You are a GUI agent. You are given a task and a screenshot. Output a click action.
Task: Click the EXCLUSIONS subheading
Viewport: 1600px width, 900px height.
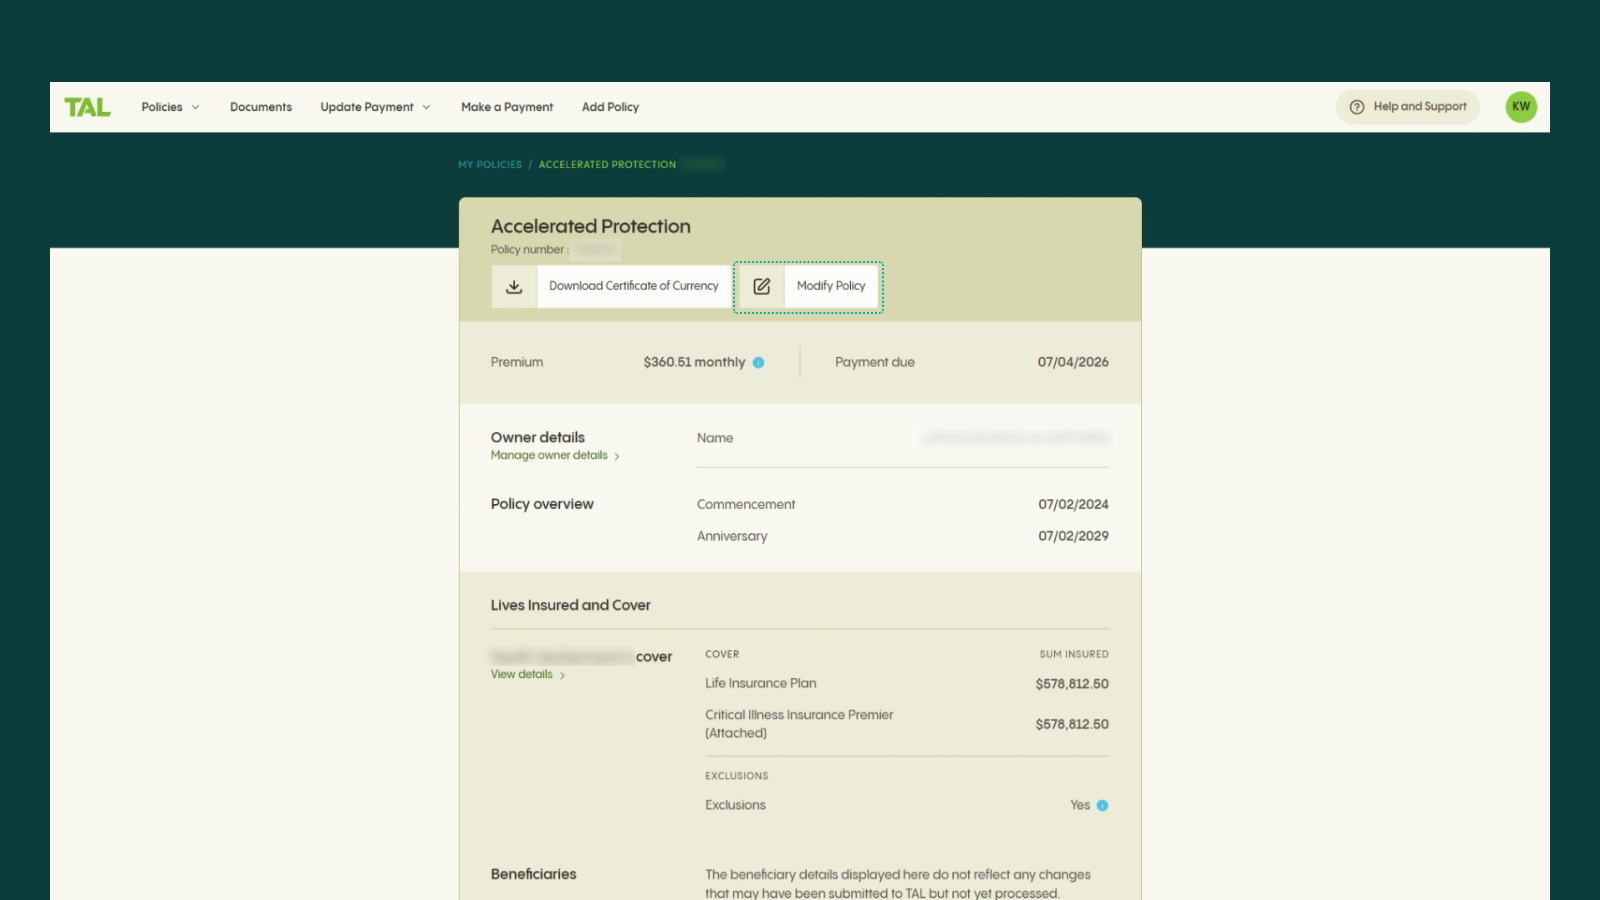coord(737,776)
